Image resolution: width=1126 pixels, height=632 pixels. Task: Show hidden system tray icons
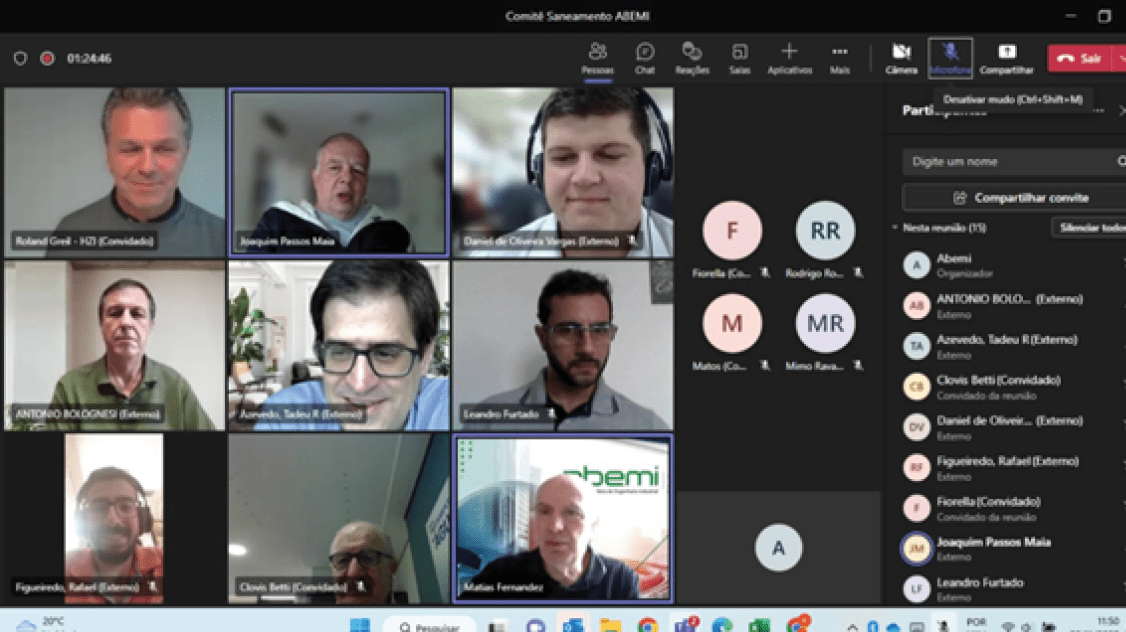[852, 625]
